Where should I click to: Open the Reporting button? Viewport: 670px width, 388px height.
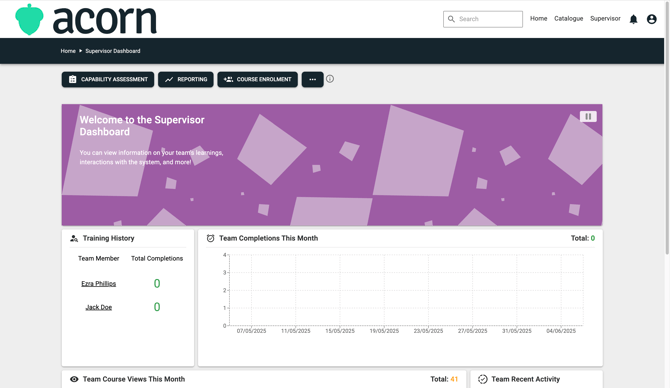click(x=185, y=79)
